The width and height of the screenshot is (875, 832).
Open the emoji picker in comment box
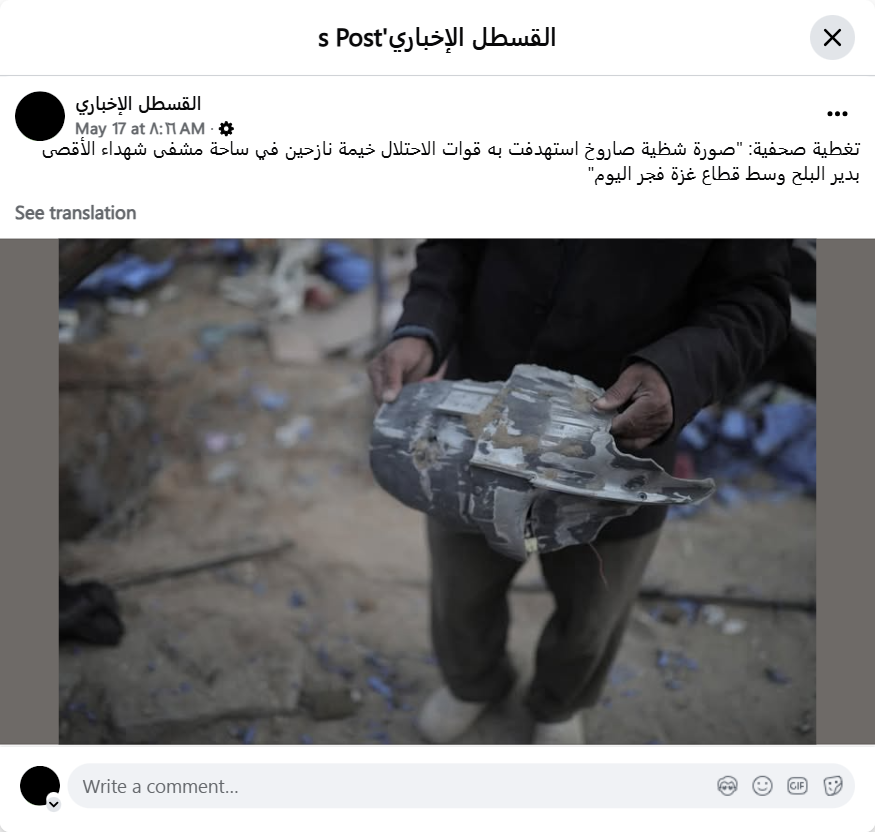click(762, 786)
